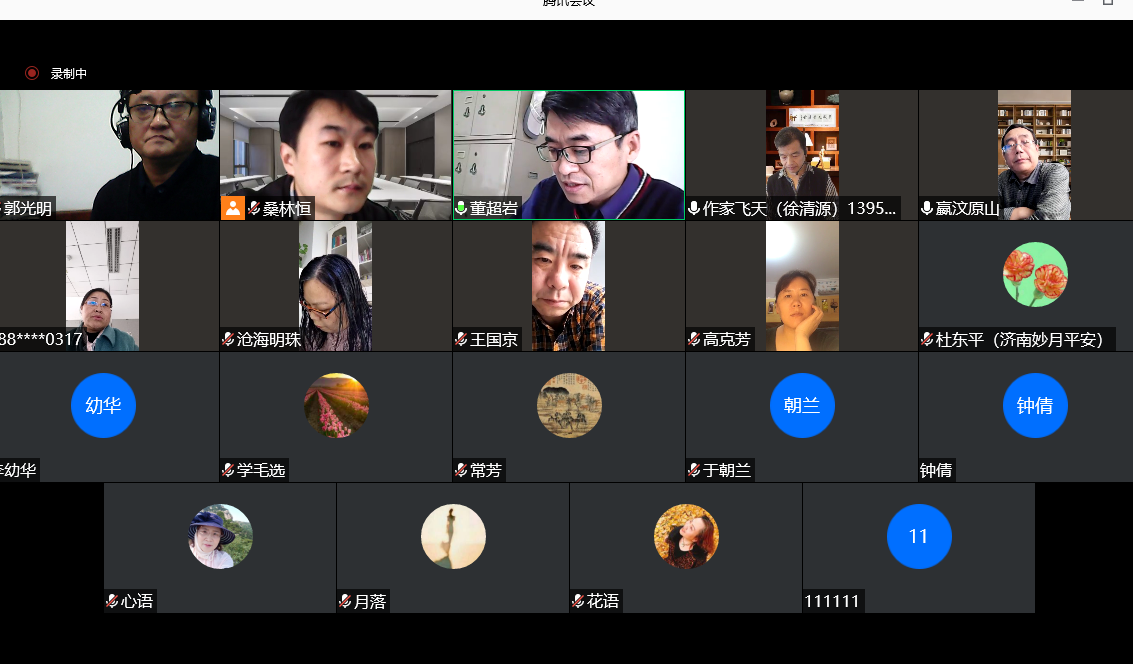Click the mic icon beside 花语
1133x664 pixels.
(x=579, y=601)
